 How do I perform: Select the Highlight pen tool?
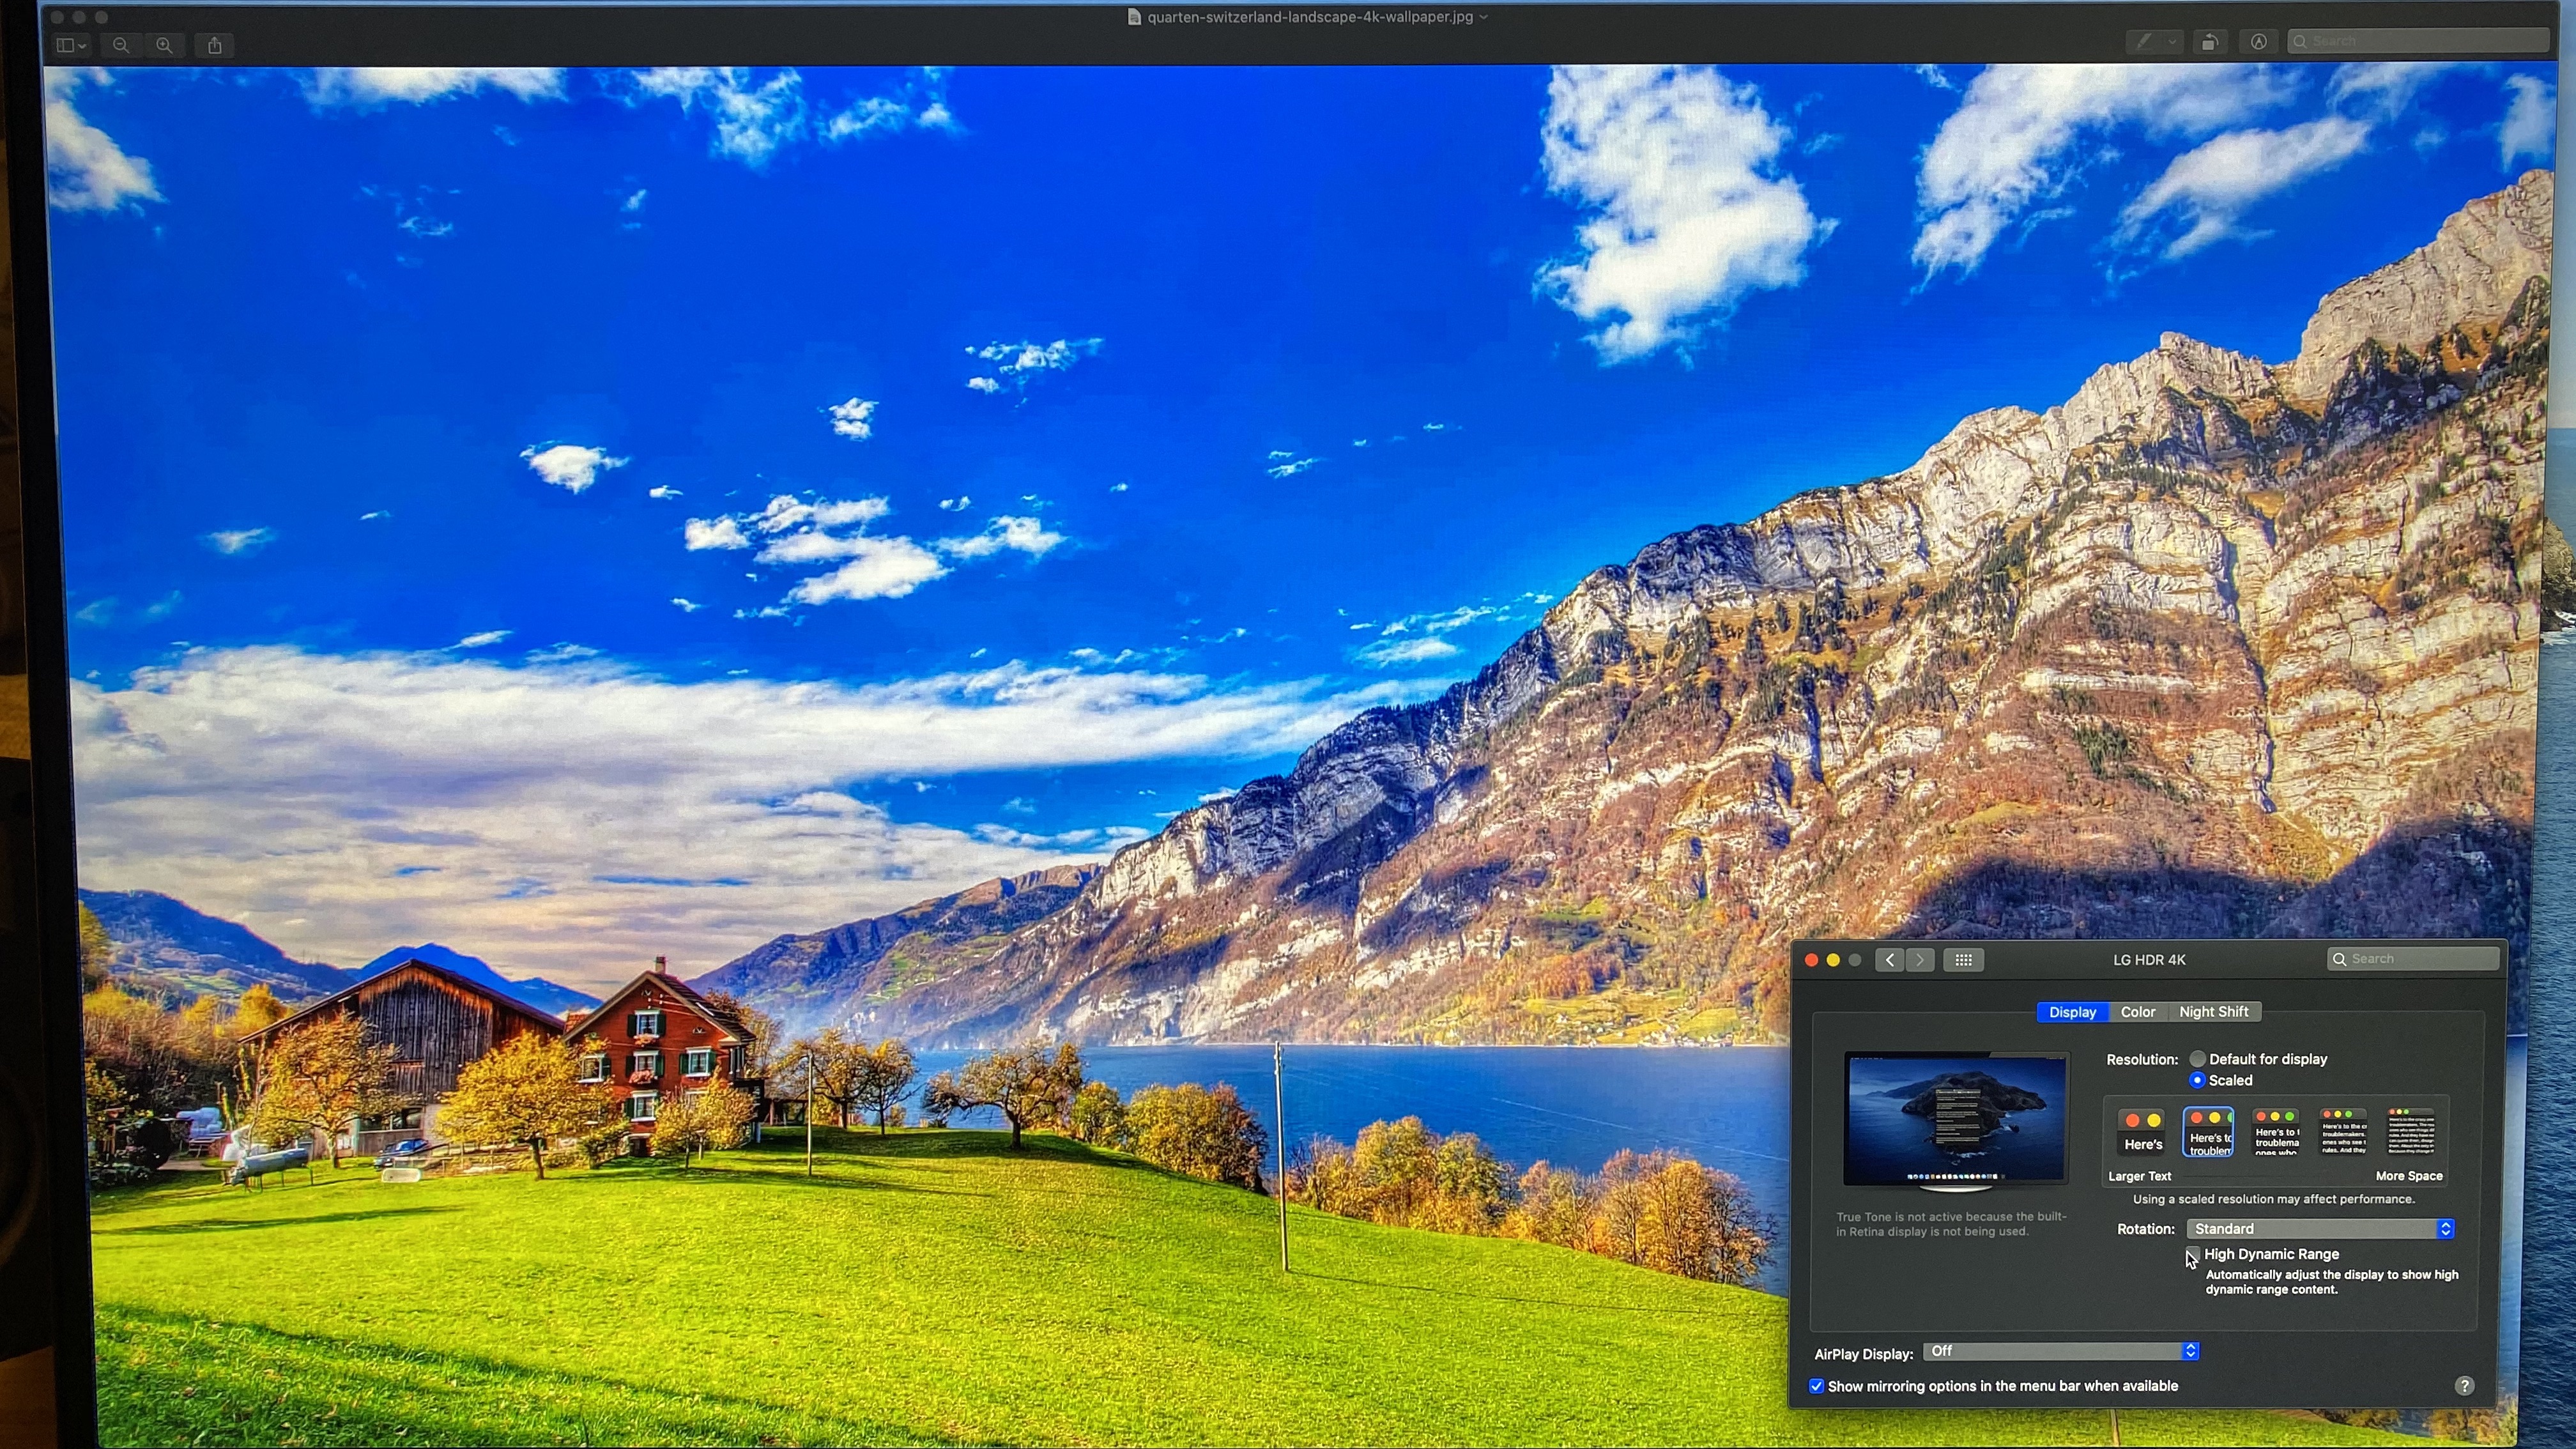click(x=2144, y=42)
